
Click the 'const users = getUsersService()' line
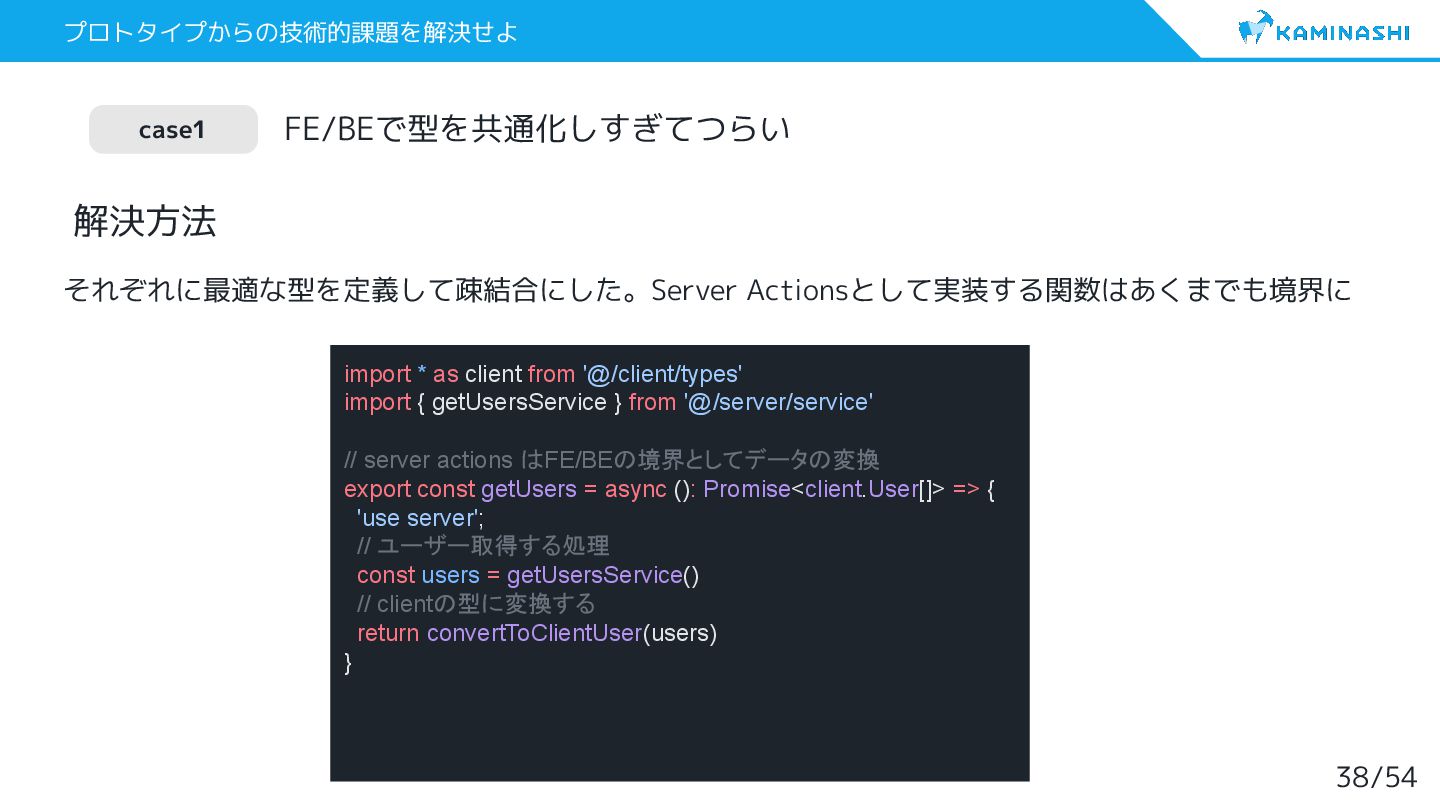(x=528, y=575)
